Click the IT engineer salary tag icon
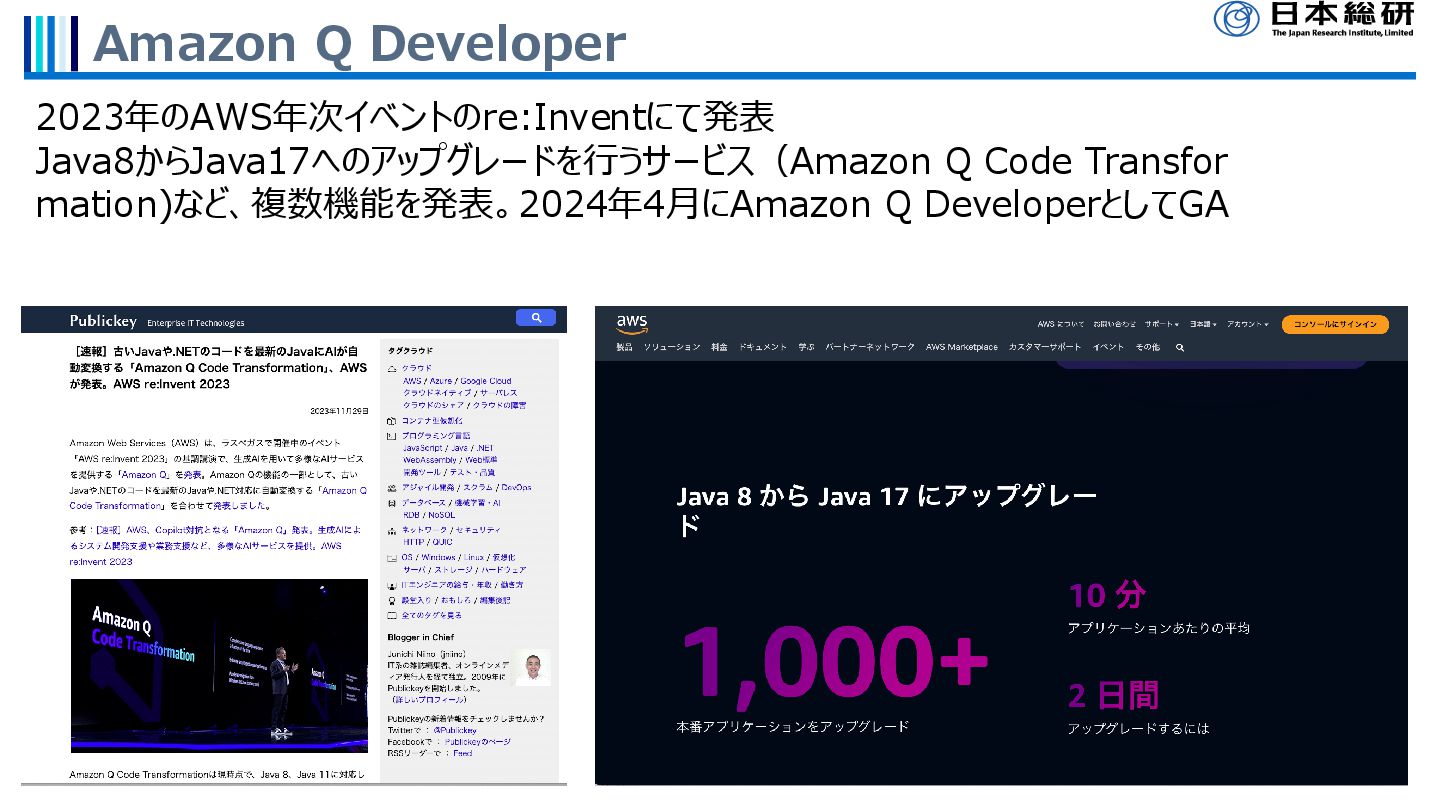 click(x=392, y=584)
